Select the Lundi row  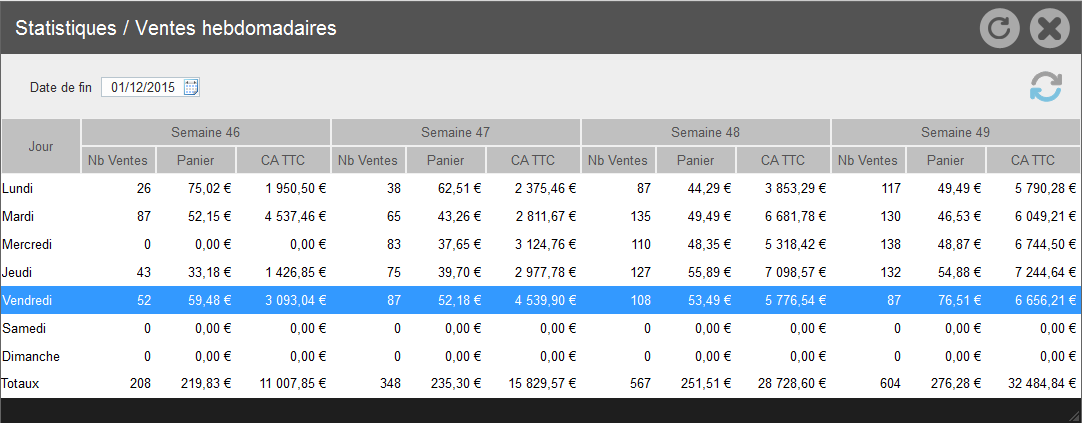tap(541, 188)
